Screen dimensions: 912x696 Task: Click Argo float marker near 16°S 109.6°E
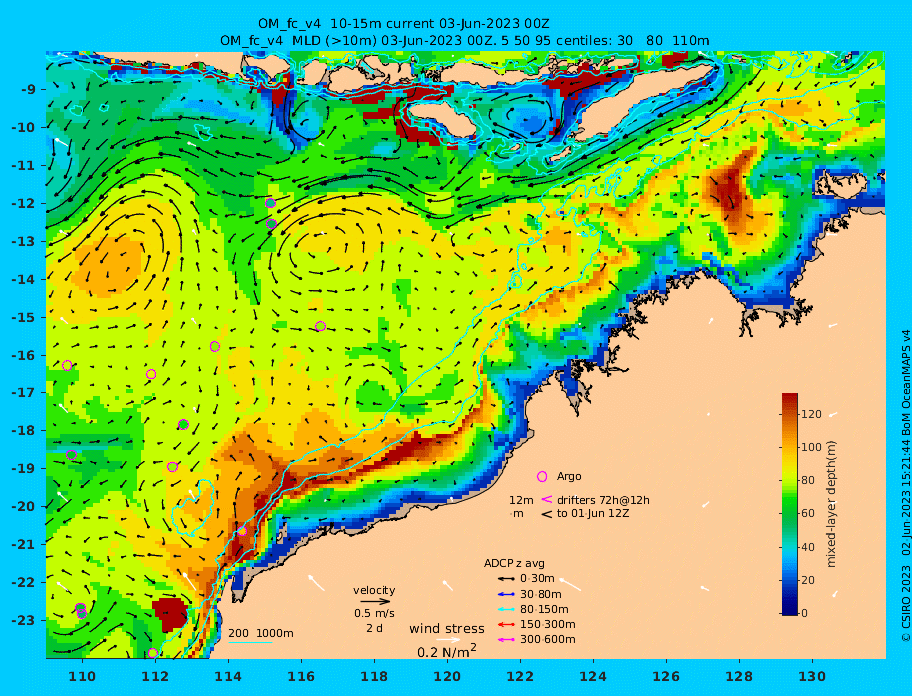(67, 366)
